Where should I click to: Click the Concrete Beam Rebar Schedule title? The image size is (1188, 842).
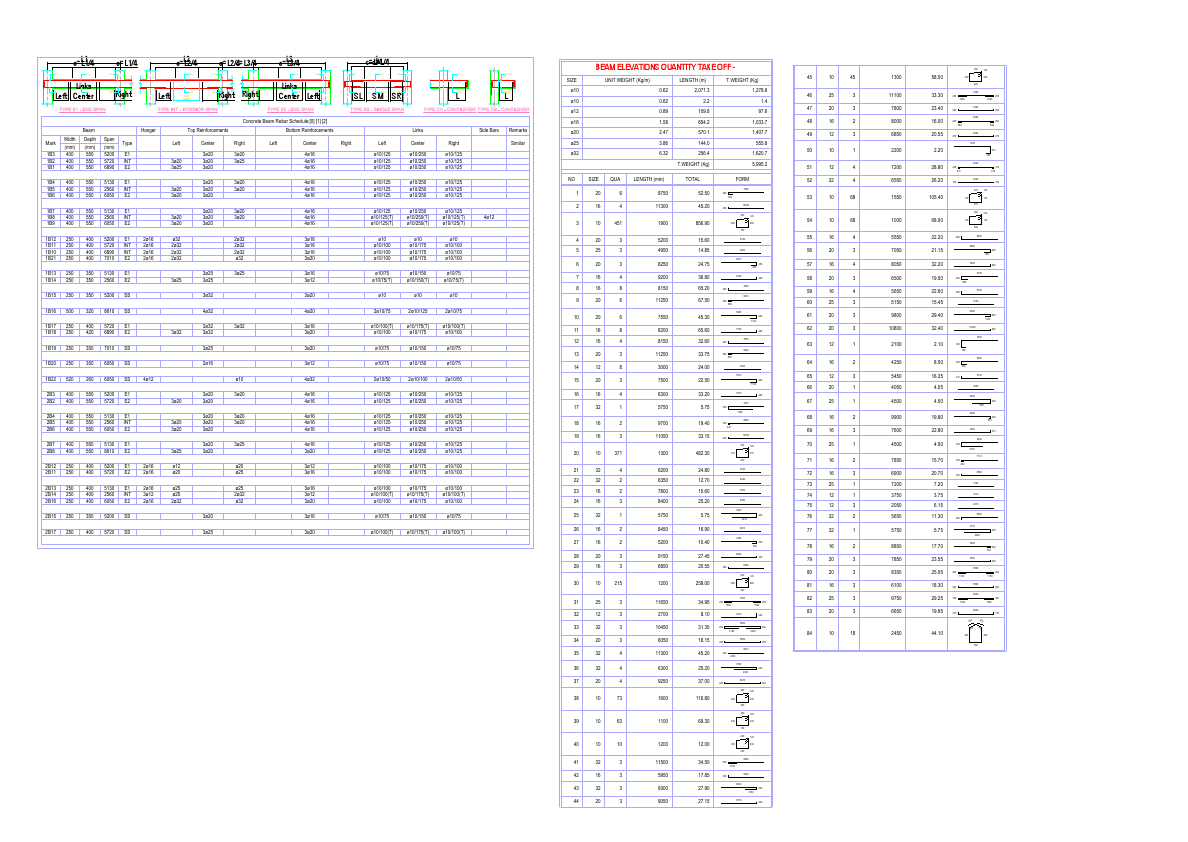[x=287, y=118]
